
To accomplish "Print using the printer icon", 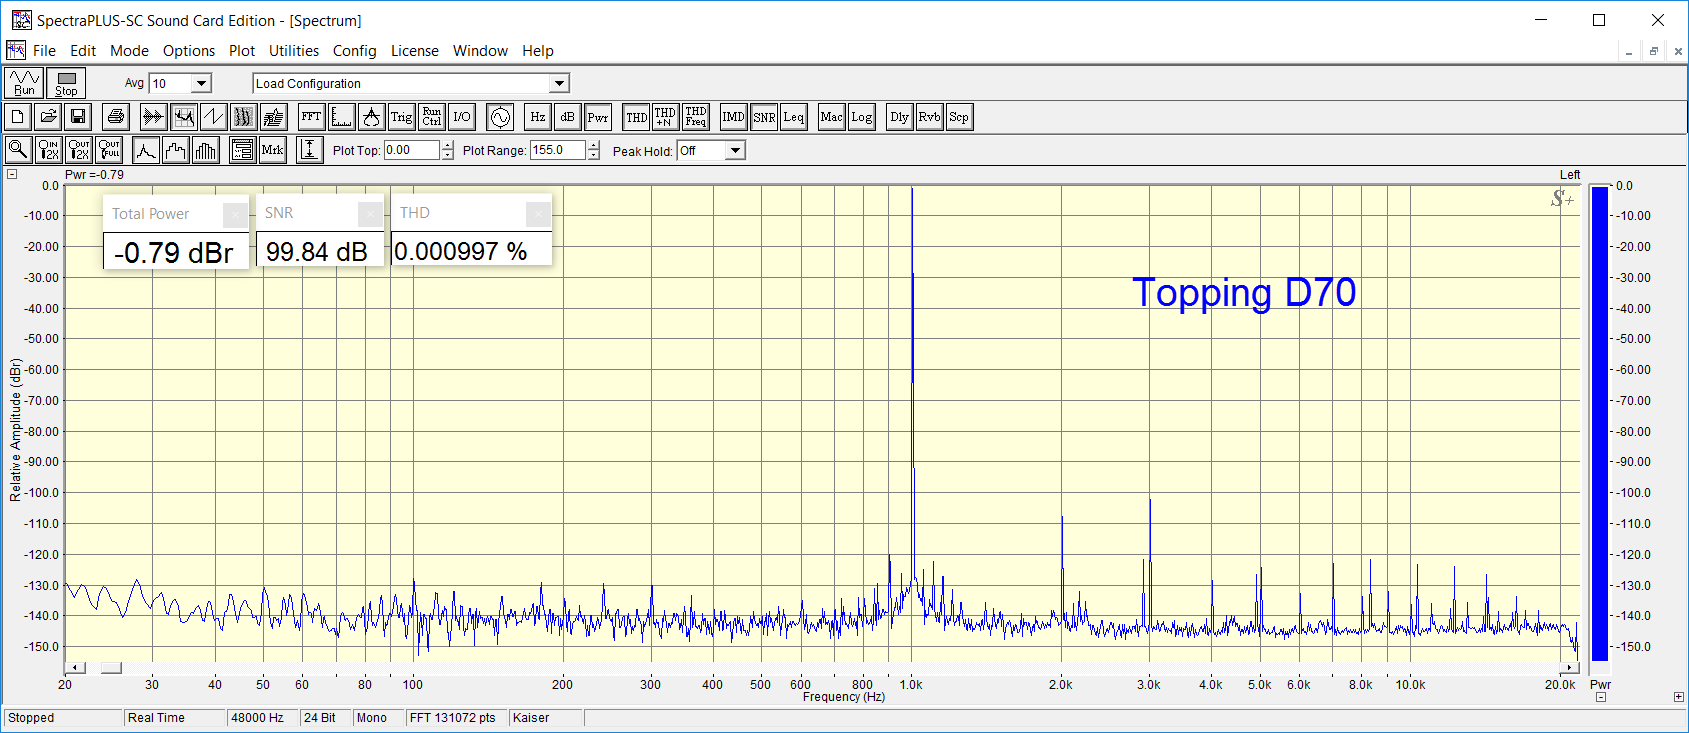I will click(116, 117).
